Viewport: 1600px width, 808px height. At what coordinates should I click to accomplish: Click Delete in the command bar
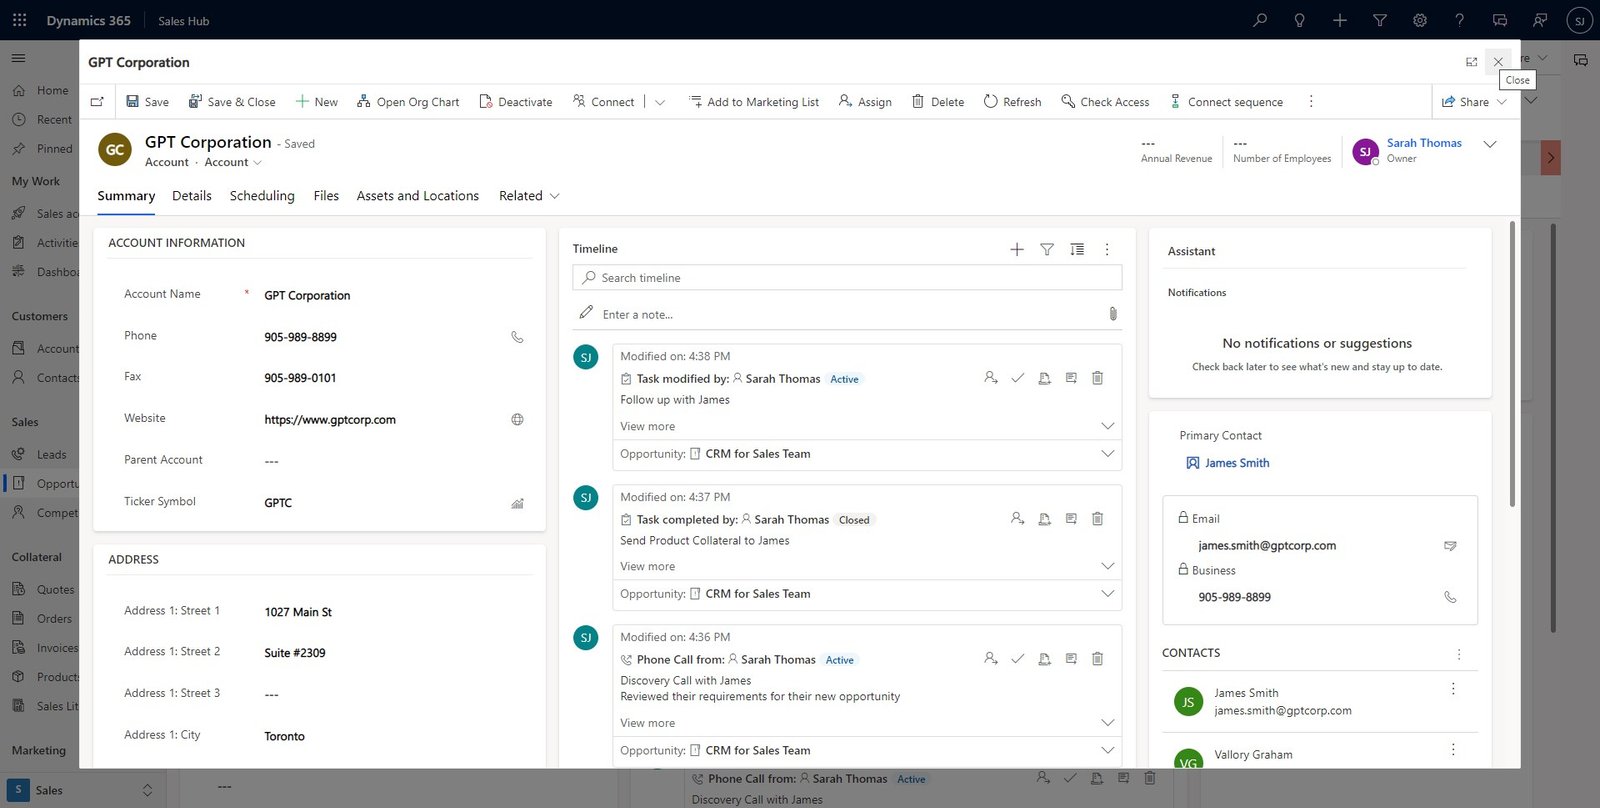[x=938, y=102]
